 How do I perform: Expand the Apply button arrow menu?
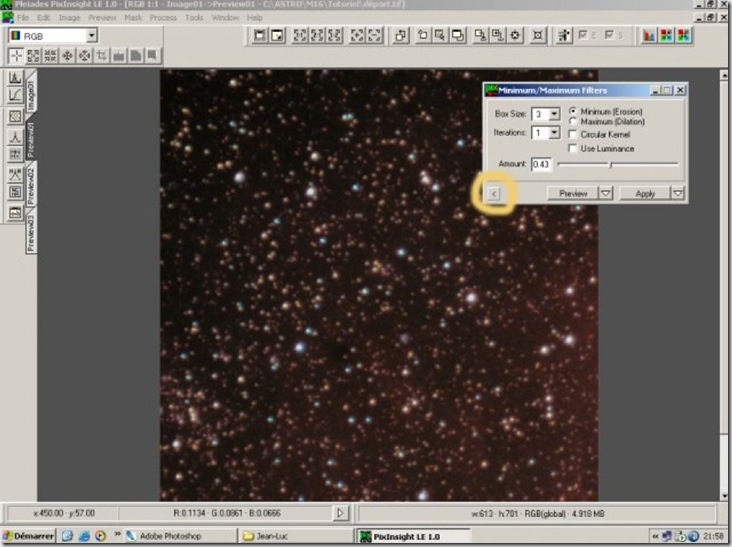tap(678, 193)
